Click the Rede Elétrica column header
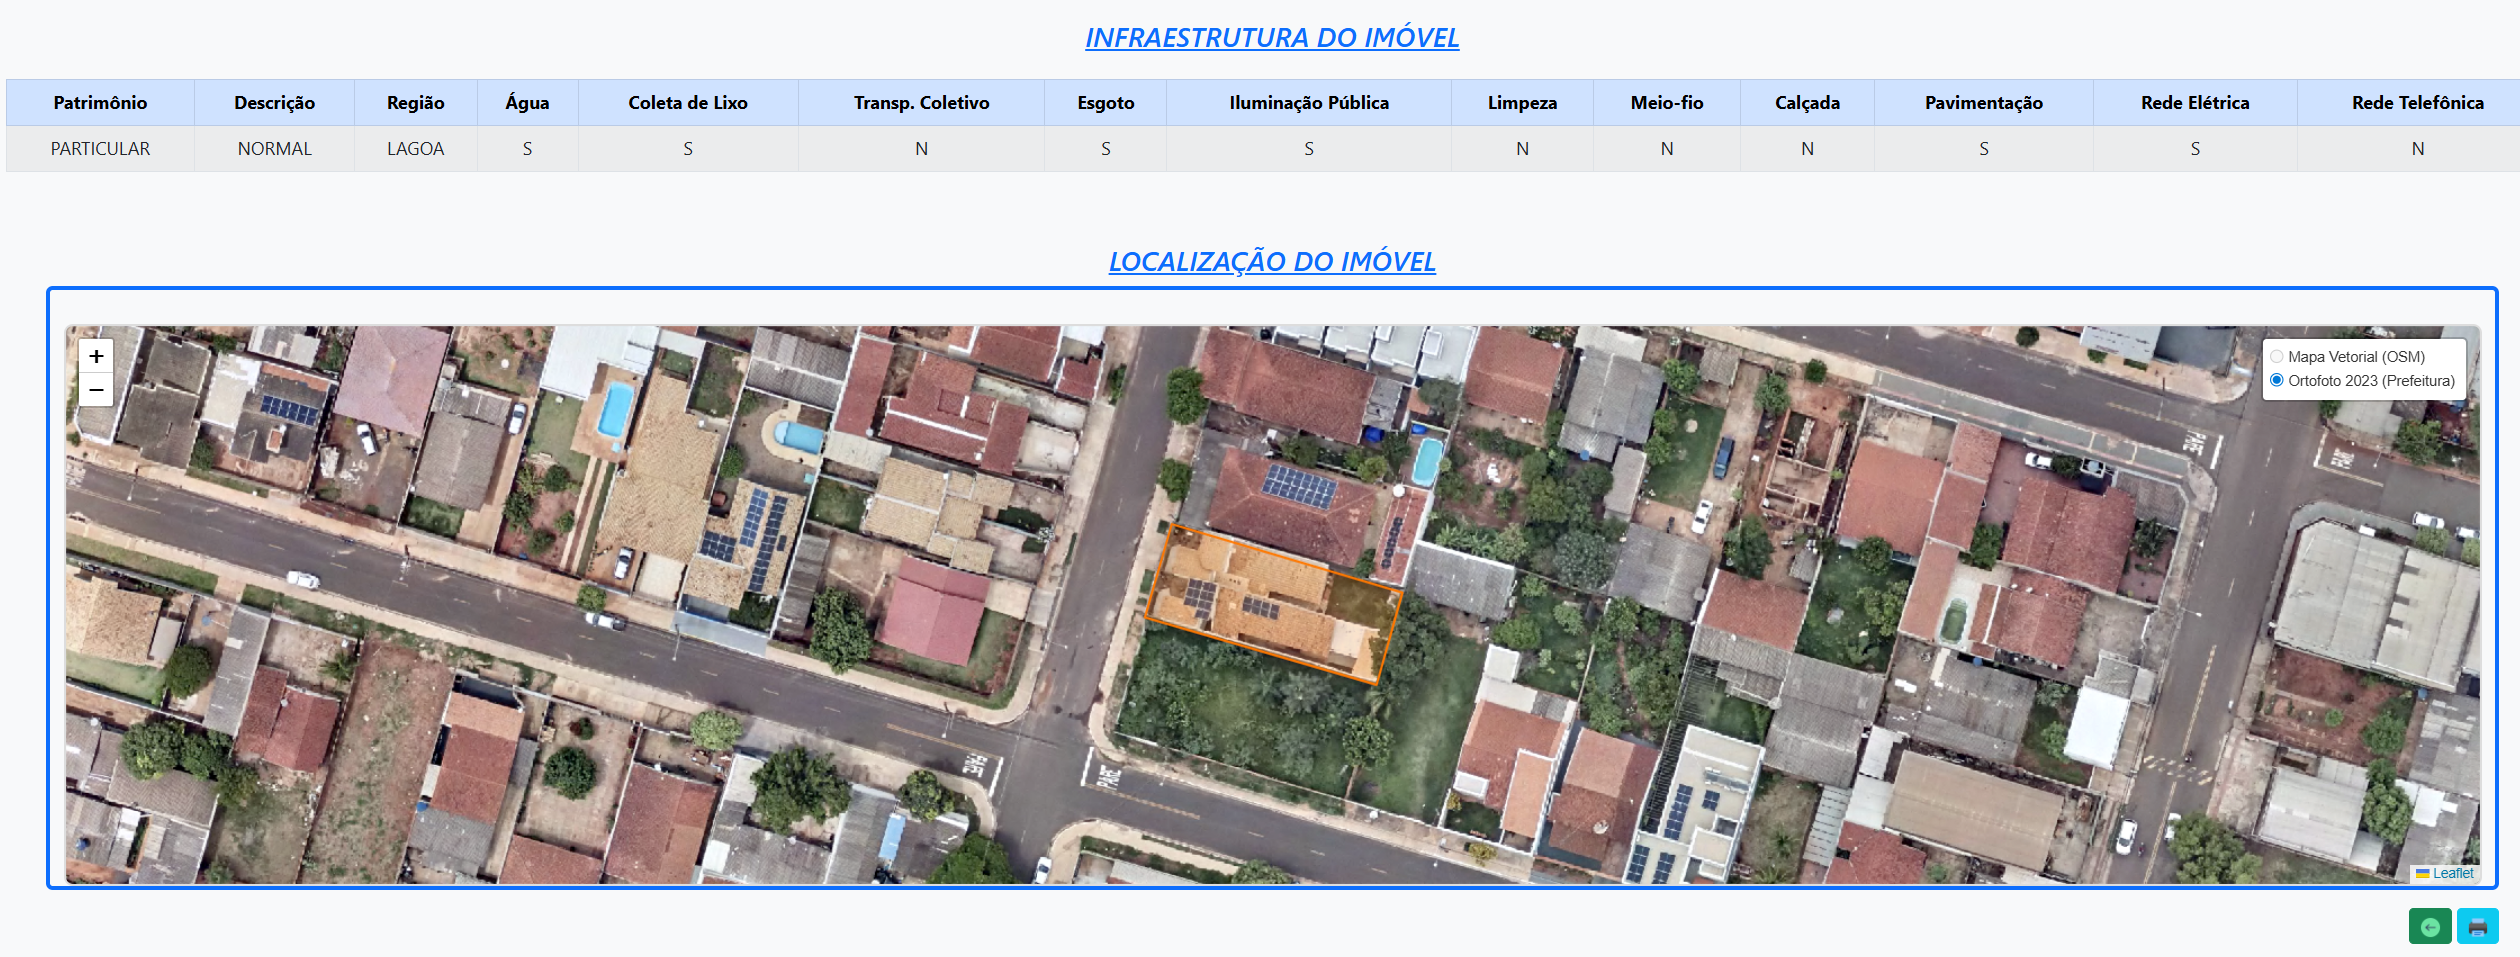 tap(2195, 103)
